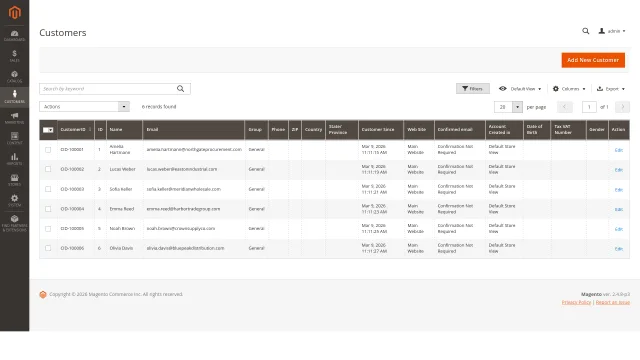Viewport: 640px width, 360px height.
Task: Edit the customer with ID 1
Action: click(x=619, y=150)
